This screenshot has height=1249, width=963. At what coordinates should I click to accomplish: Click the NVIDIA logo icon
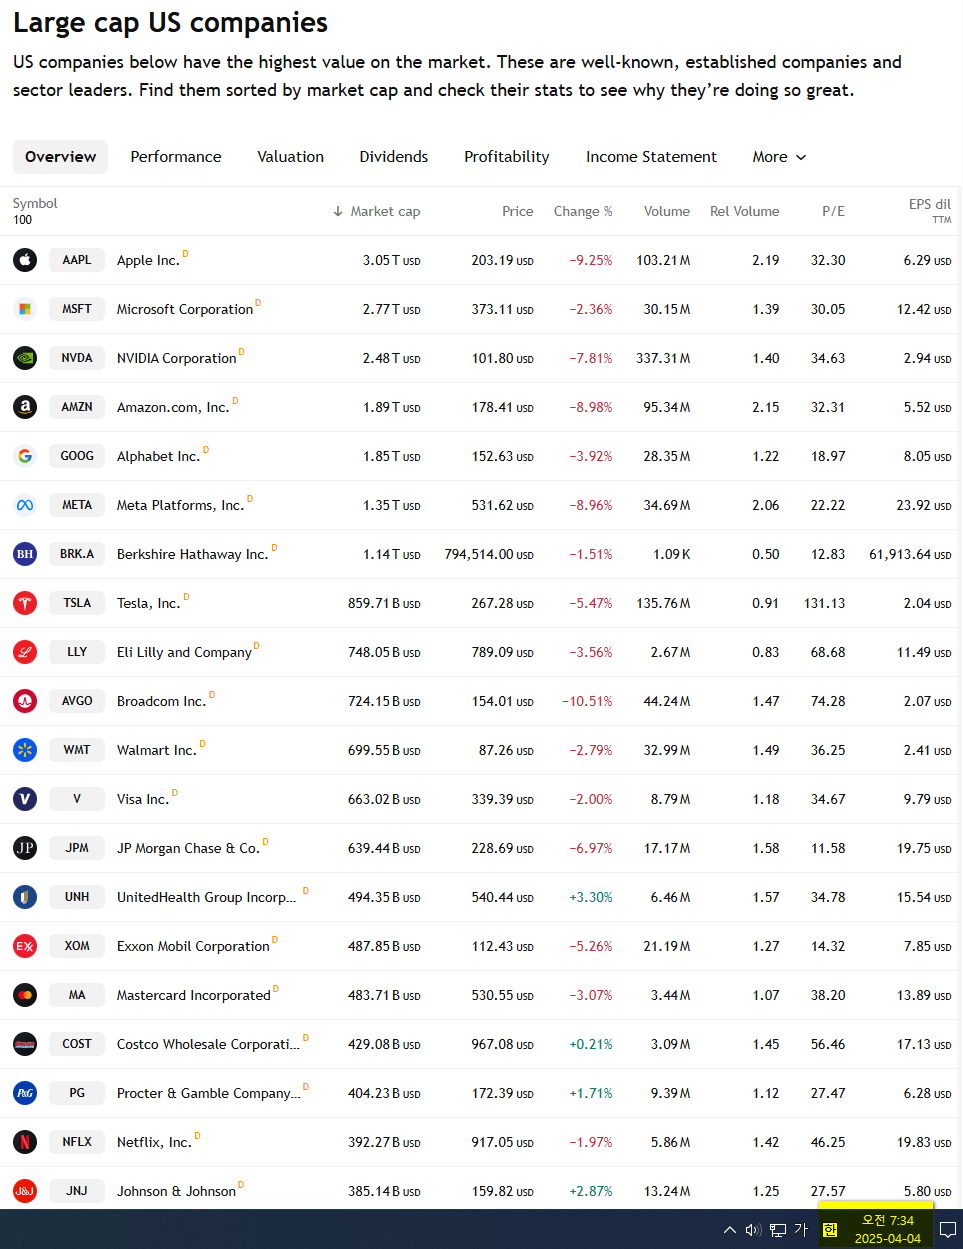(25, 358)
